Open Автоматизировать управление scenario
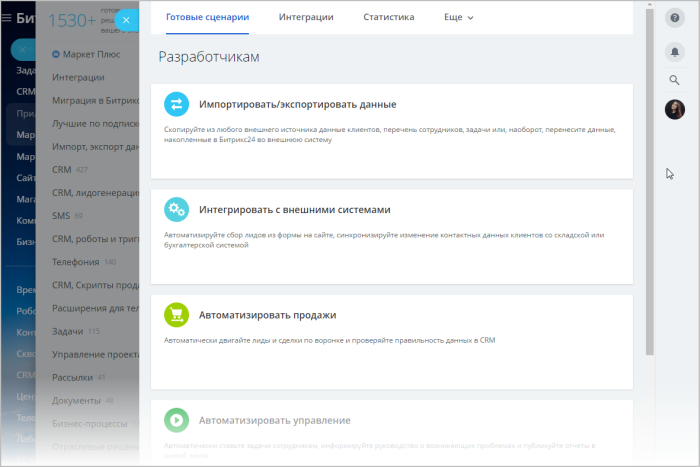 click(392, 433)
